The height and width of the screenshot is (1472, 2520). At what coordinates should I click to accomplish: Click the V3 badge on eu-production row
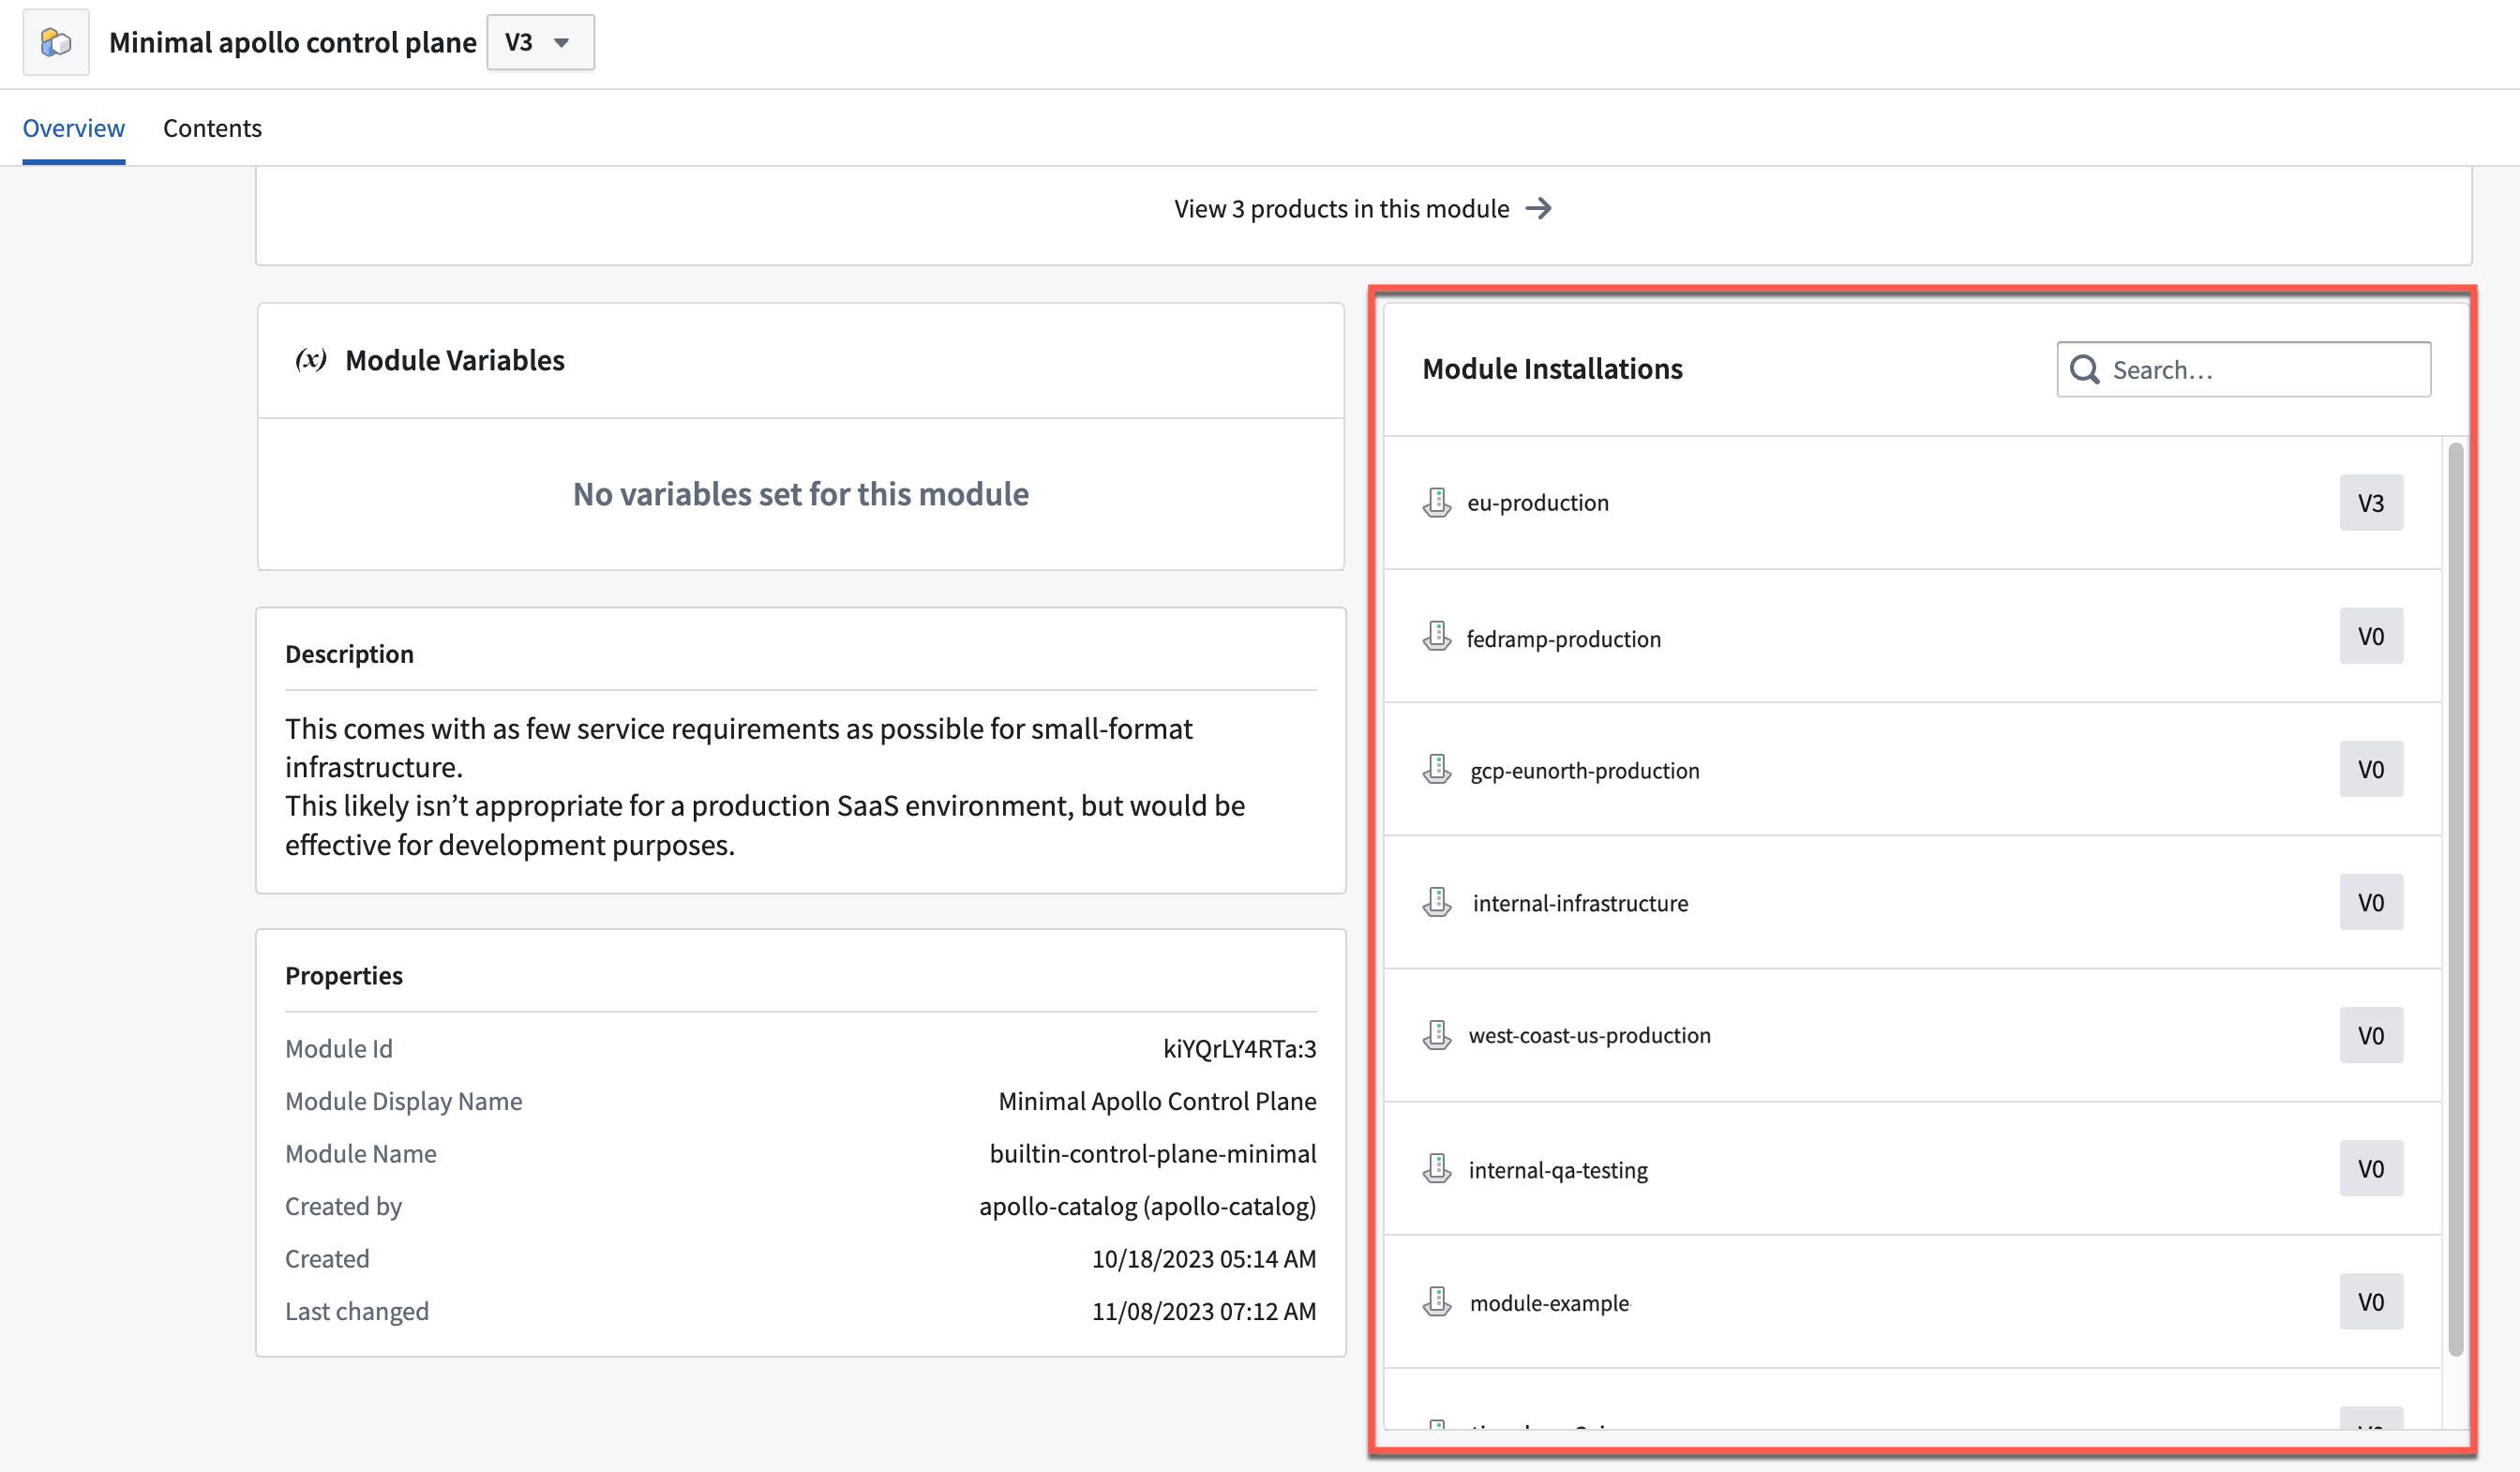coord(2370,502)
